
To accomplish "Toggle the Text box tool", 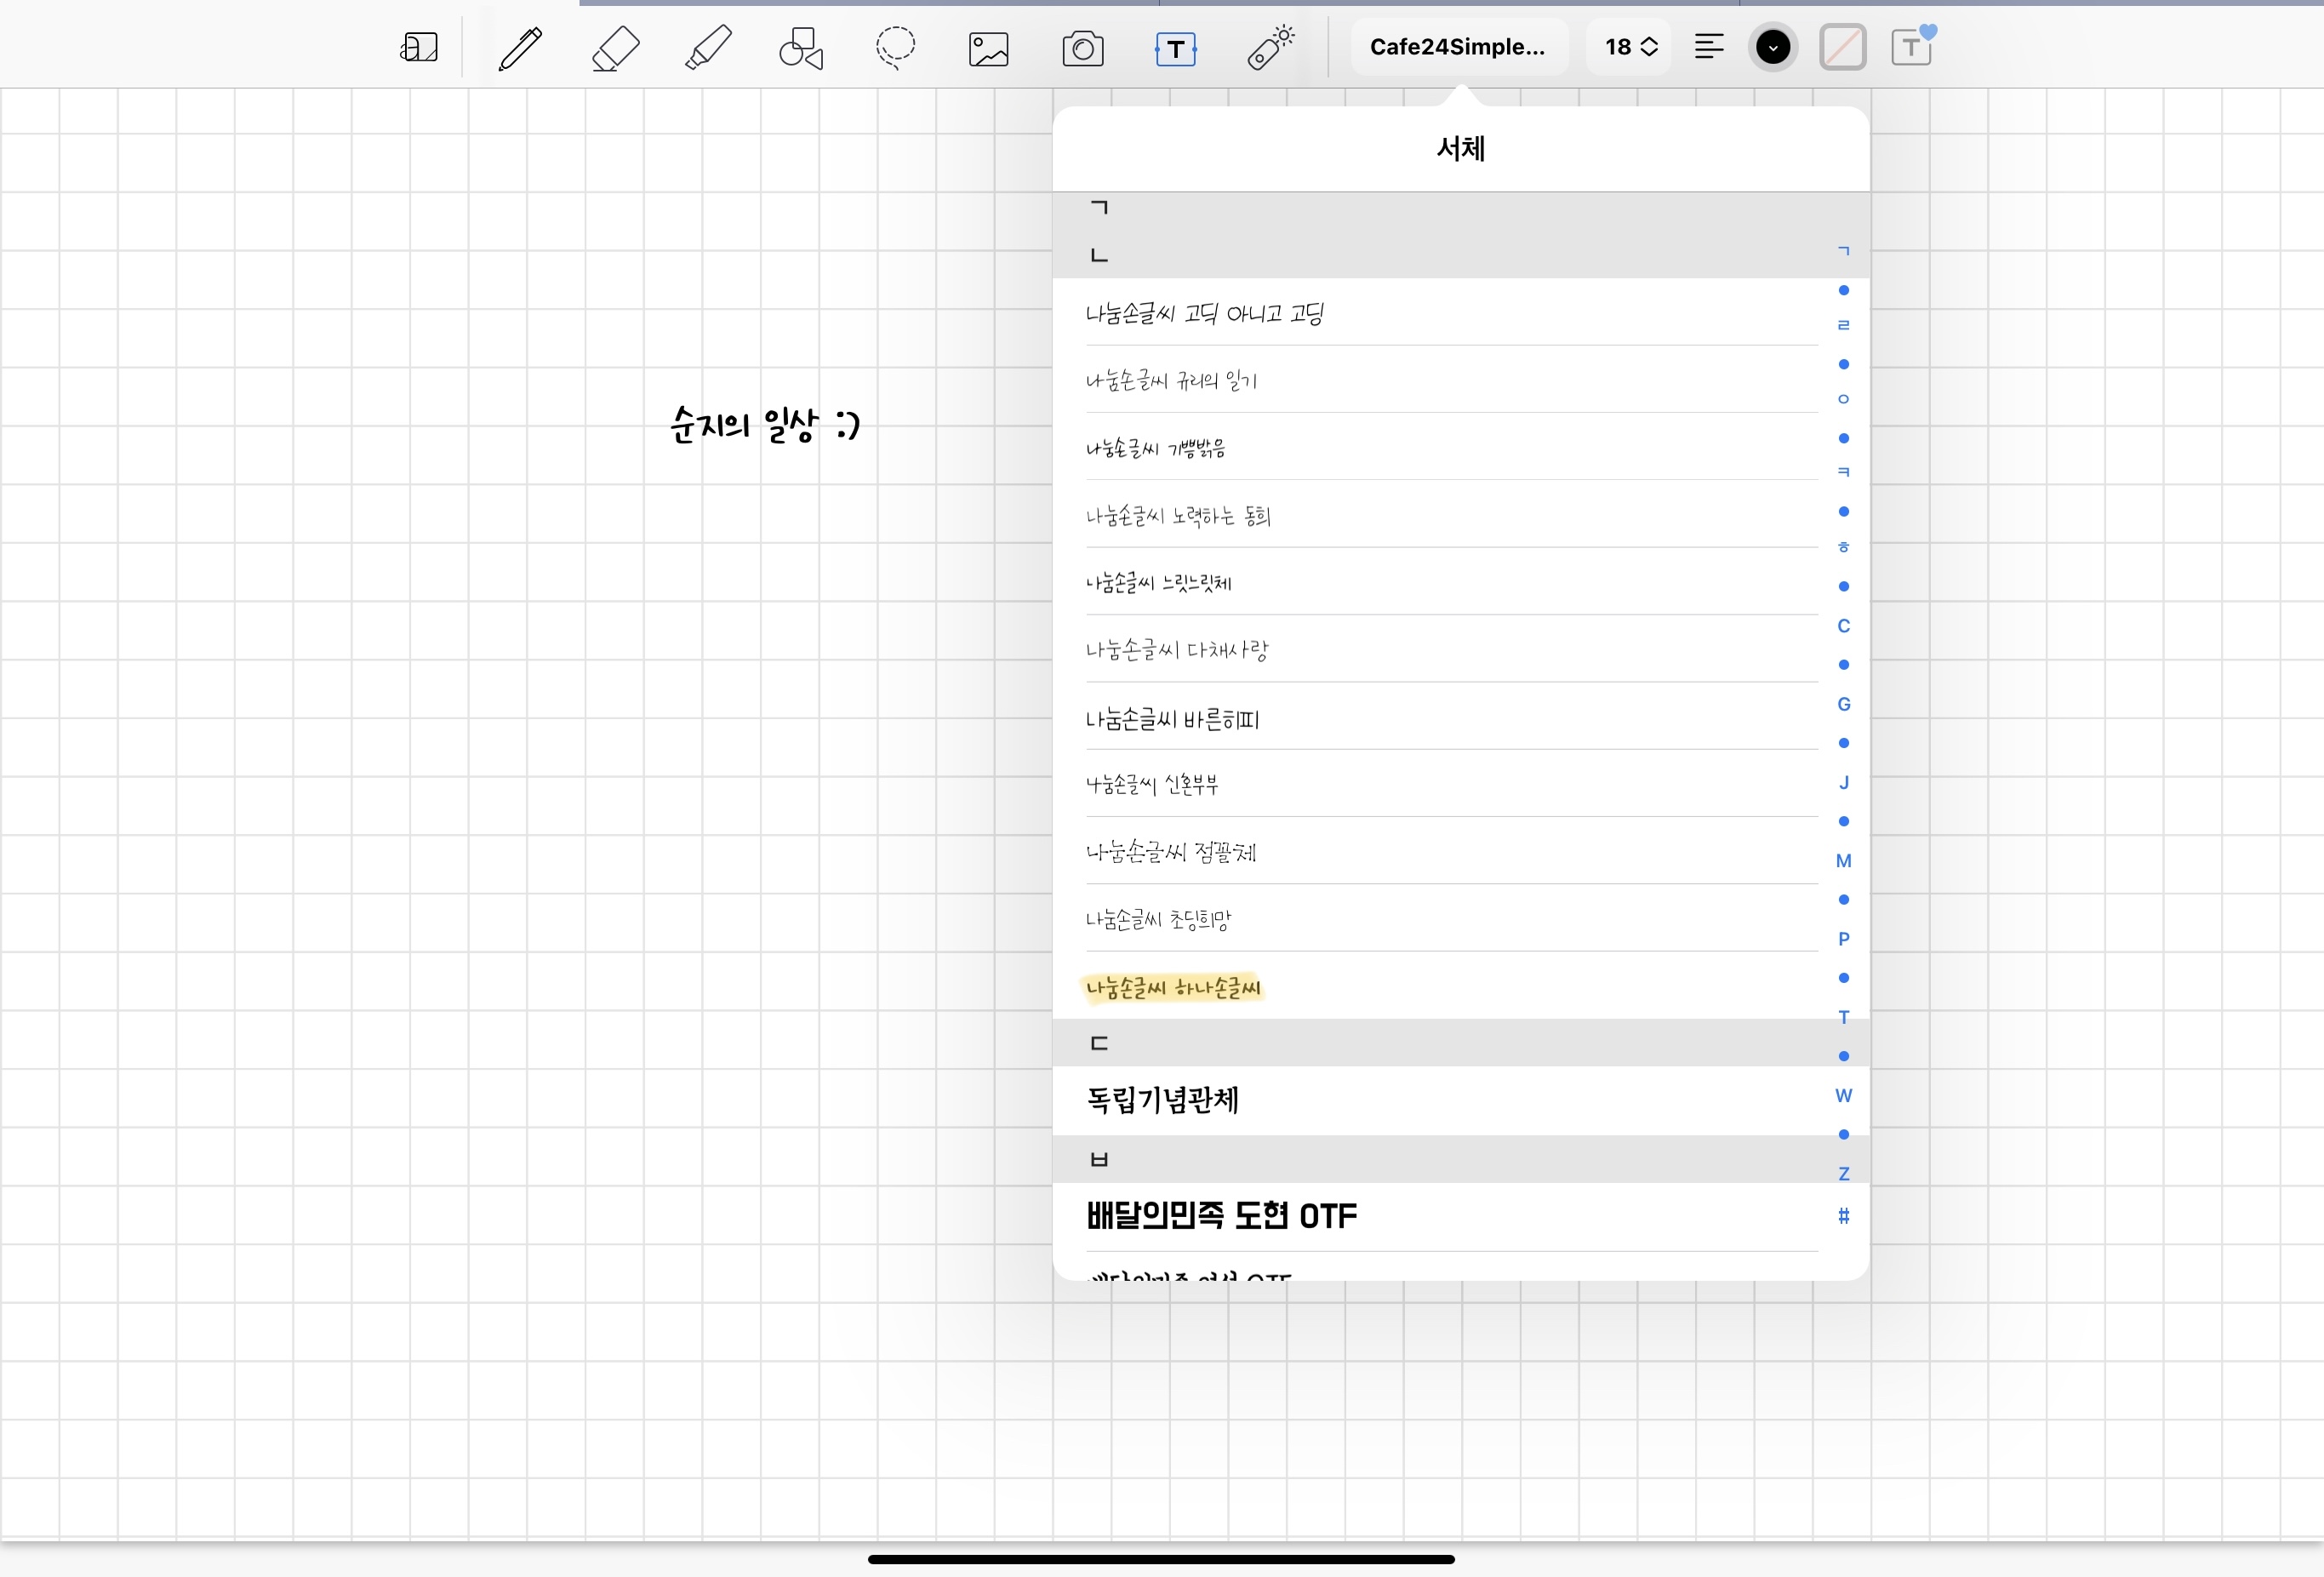I will coord(1175,48).
